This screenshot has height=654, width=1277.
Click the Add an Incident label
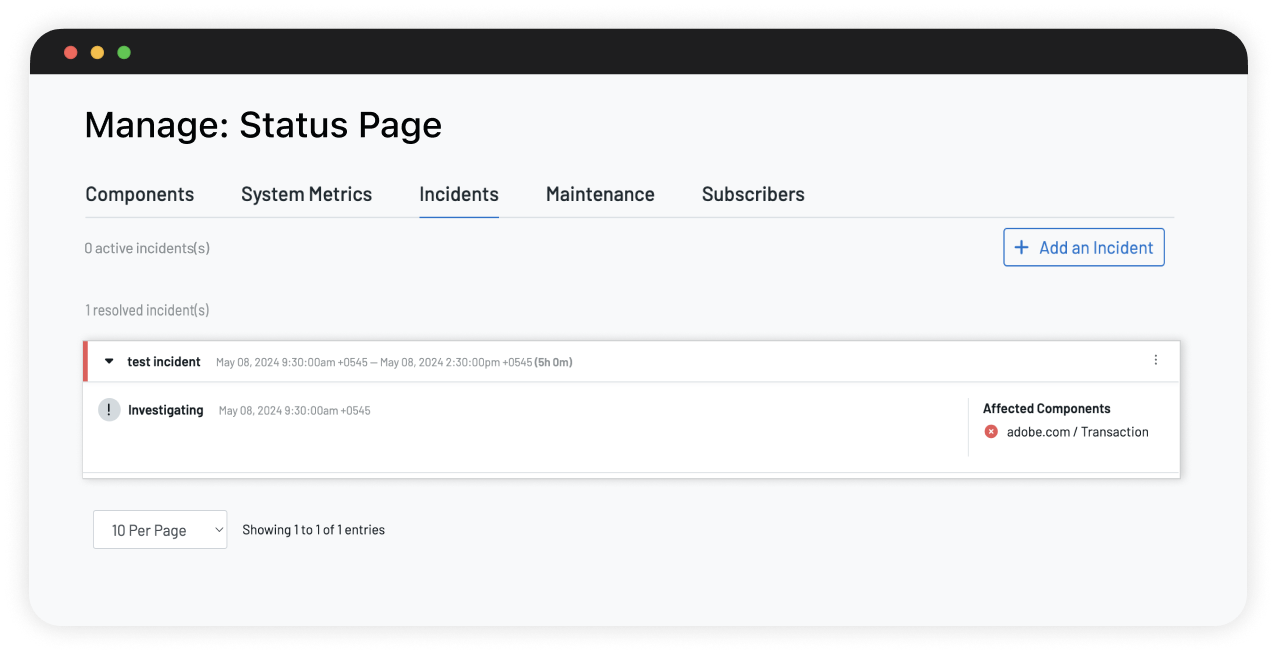click(1096, 248)
